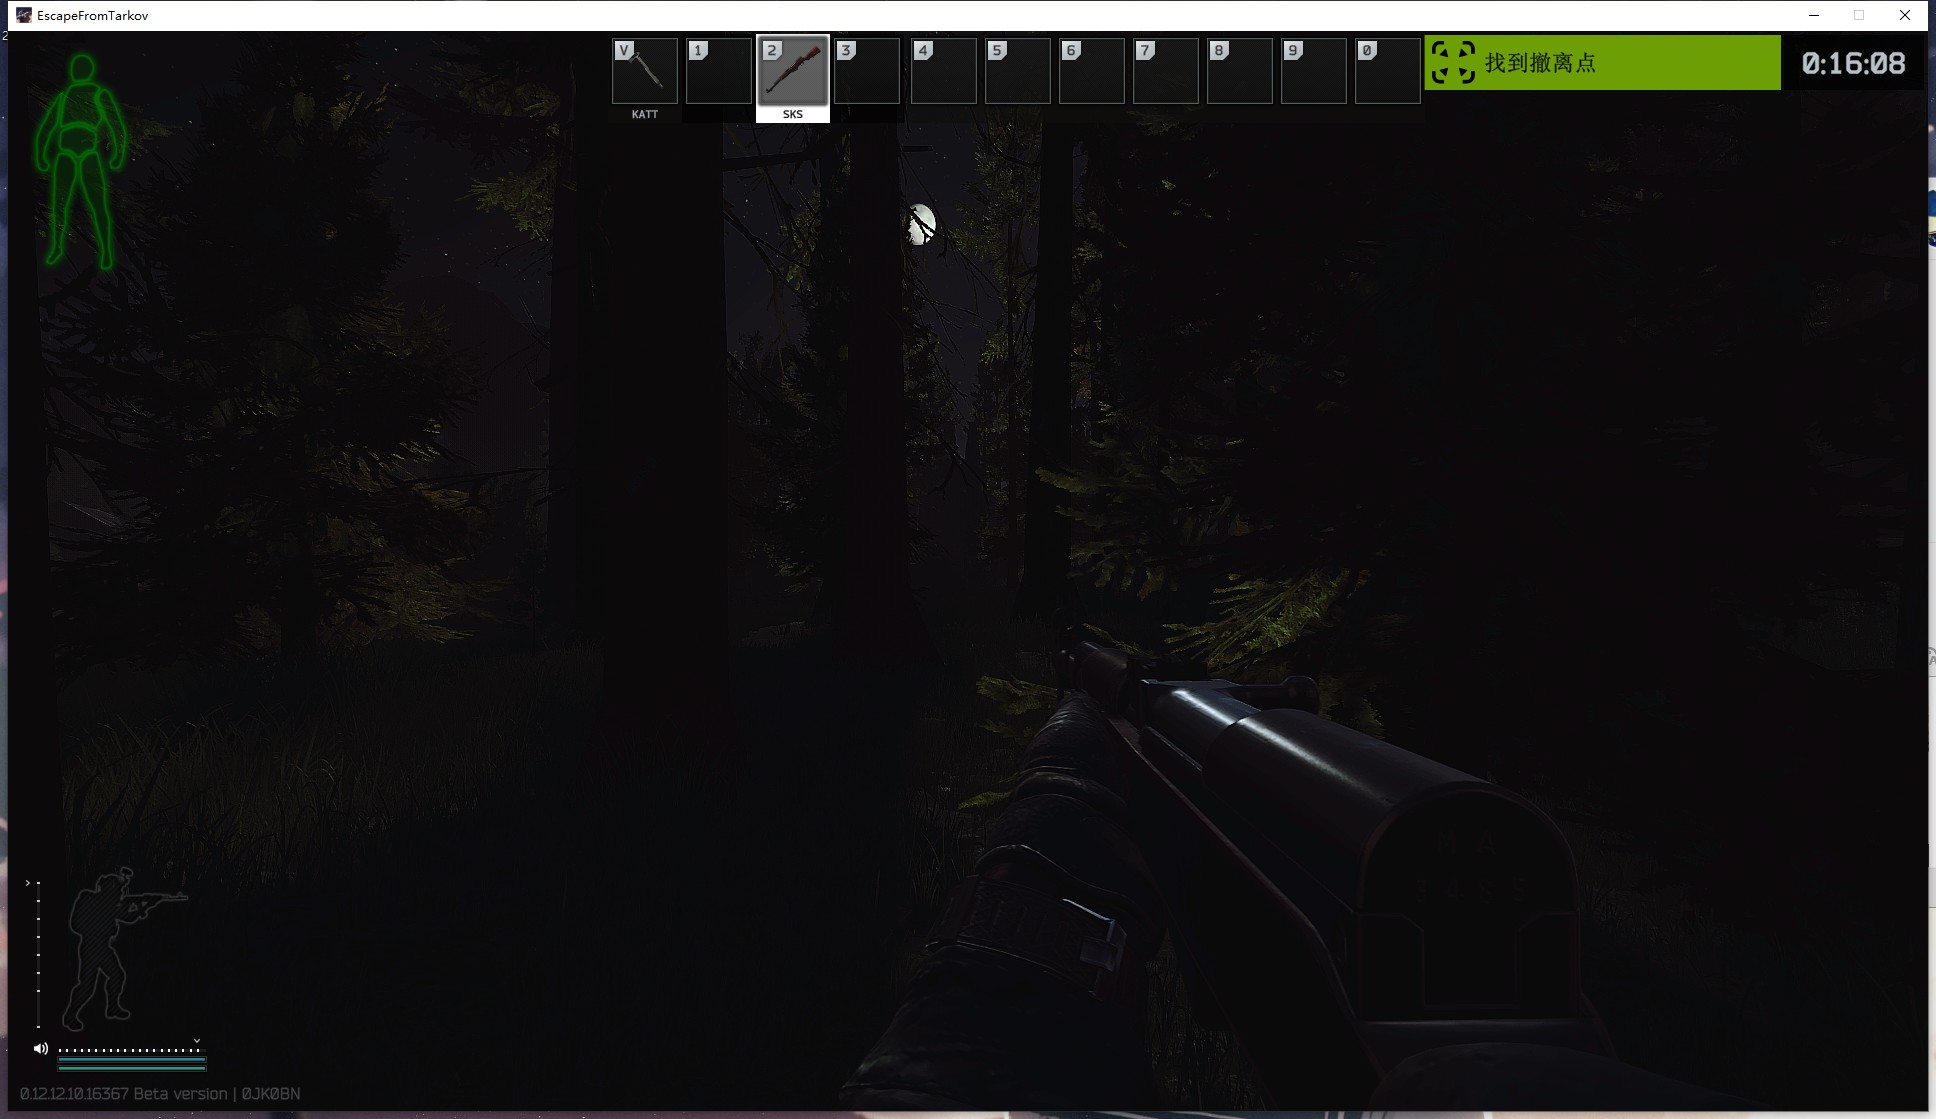Click the KATT label under slot V
Image resolution: width=1936 pixels, height=1119 pixels.
pyautogui.click(x=645, y=114)
